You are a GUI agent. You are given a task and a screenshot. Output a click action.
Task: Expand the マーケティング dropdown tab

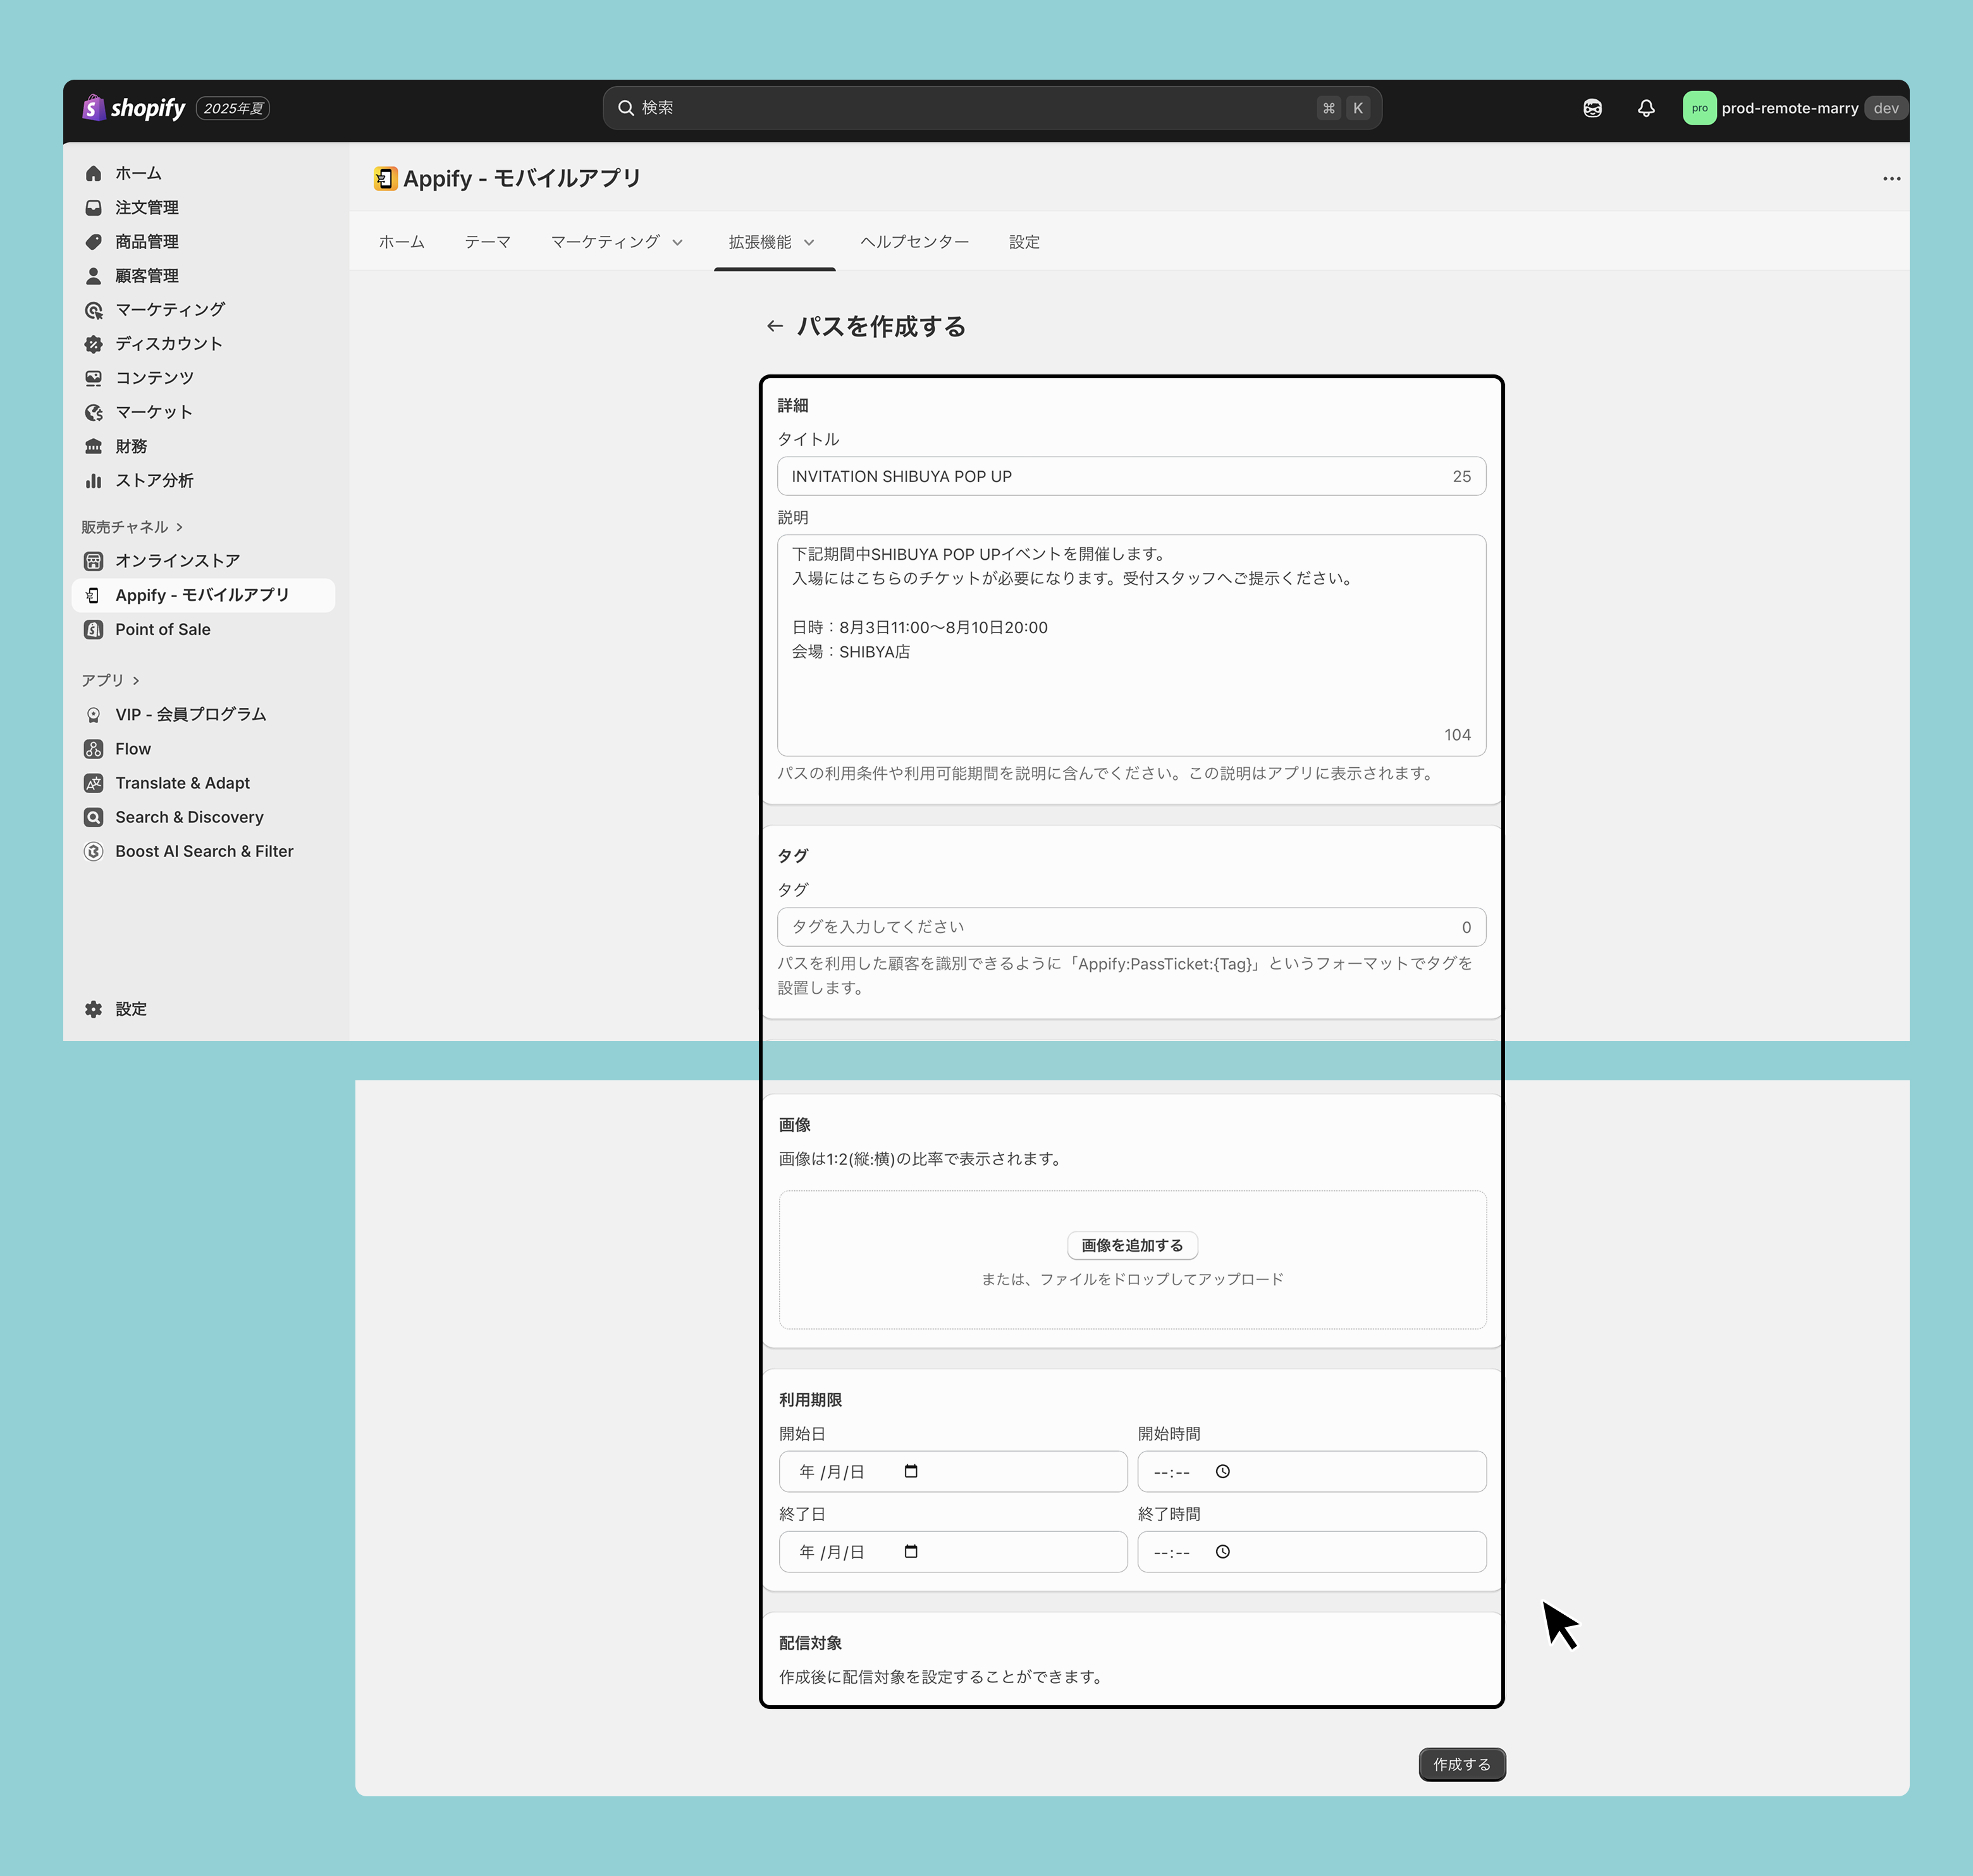point(616,242)
